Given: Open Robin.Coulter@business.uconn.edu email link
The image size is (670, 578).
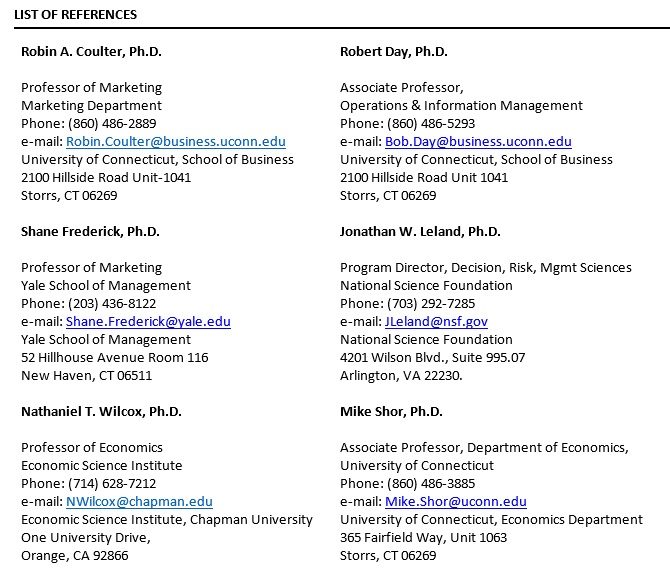Looking at the screenshot, I should [x=176, y=141].
